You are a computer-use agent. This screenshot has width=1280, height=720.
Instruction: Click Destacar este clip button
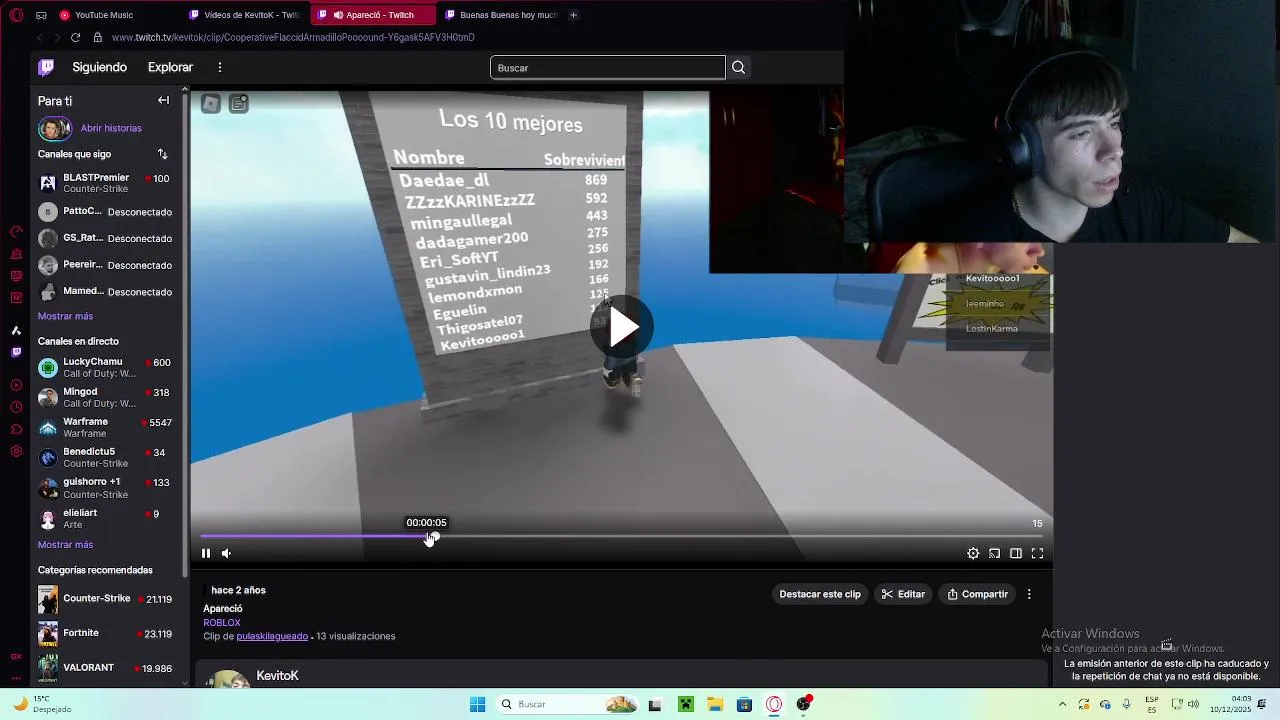coord(820,594)
